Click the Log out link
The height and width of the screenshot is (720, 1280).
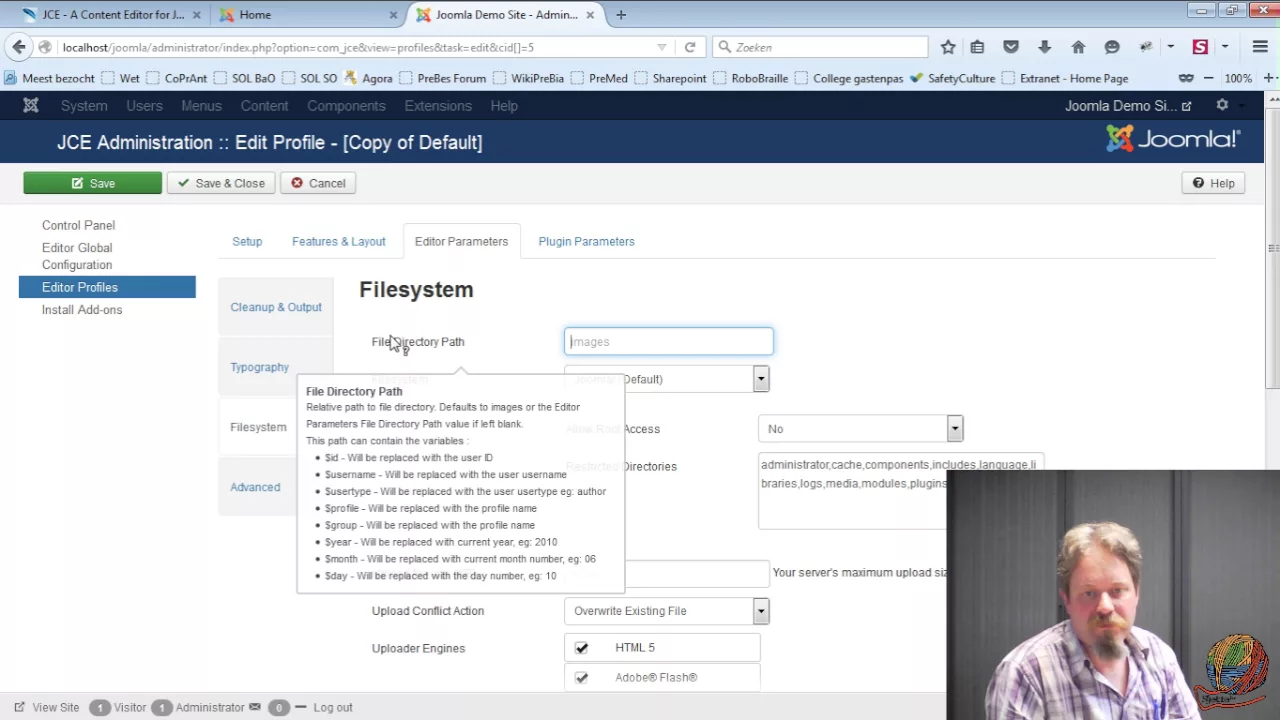click(x=333, y=707)
